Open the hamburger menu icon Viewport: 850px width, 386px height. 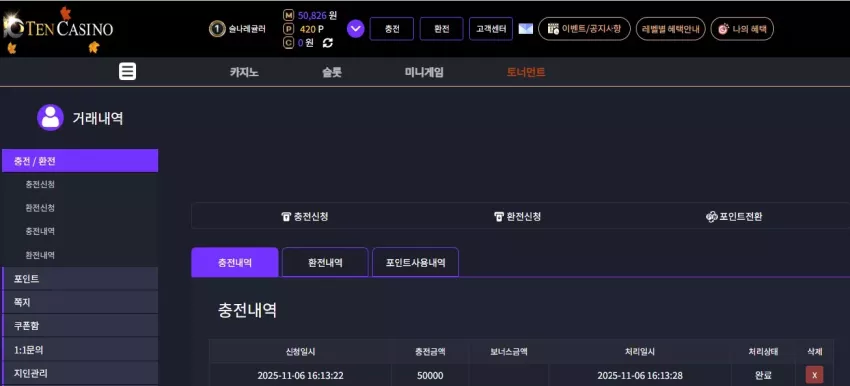coord(127,71)
